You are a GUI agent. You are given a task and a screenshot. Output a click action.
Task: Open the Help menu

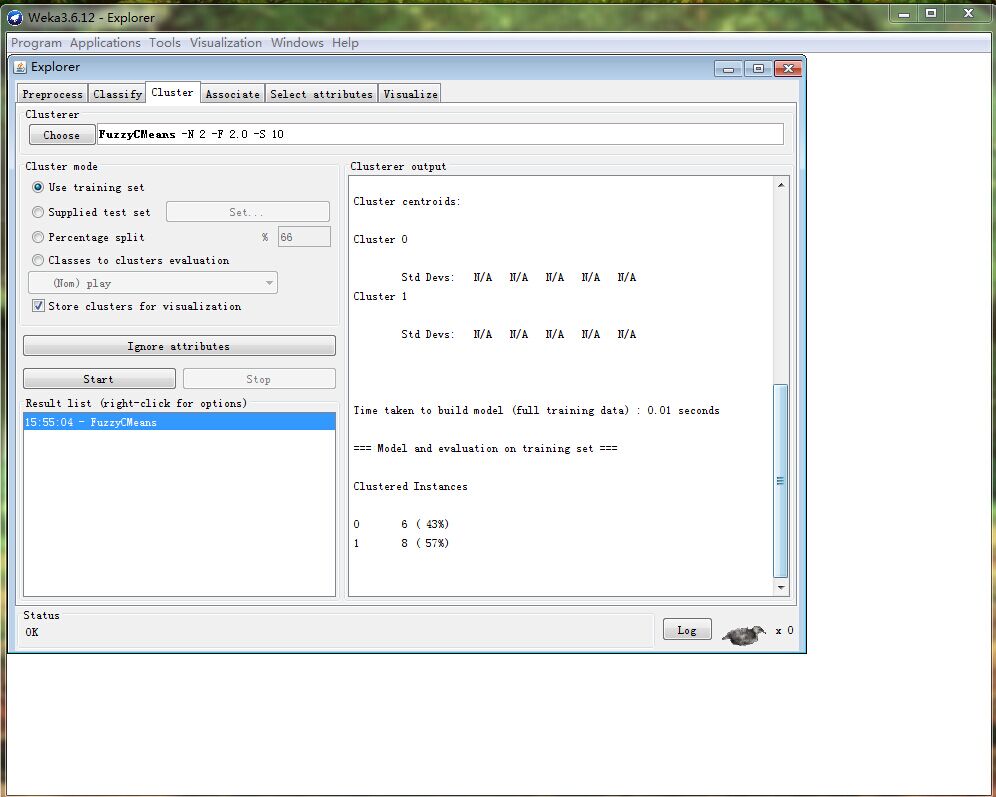click(x=345, y=43)
